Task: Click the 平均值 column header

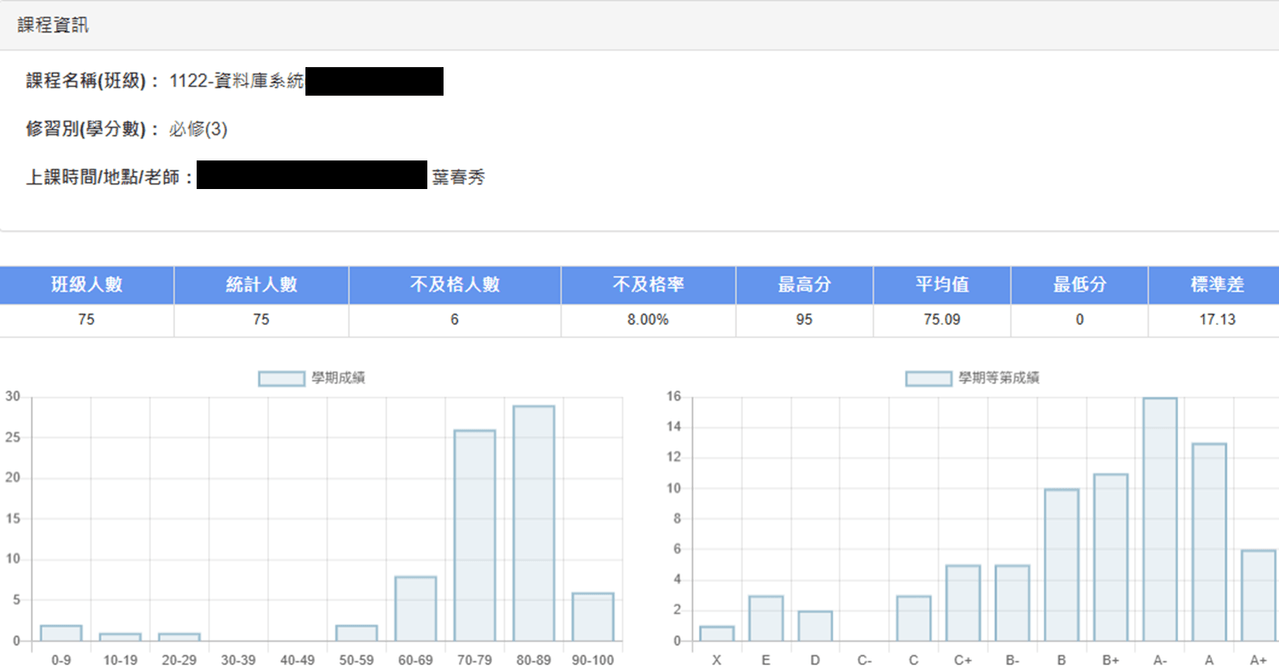Action: coord(942,285)
